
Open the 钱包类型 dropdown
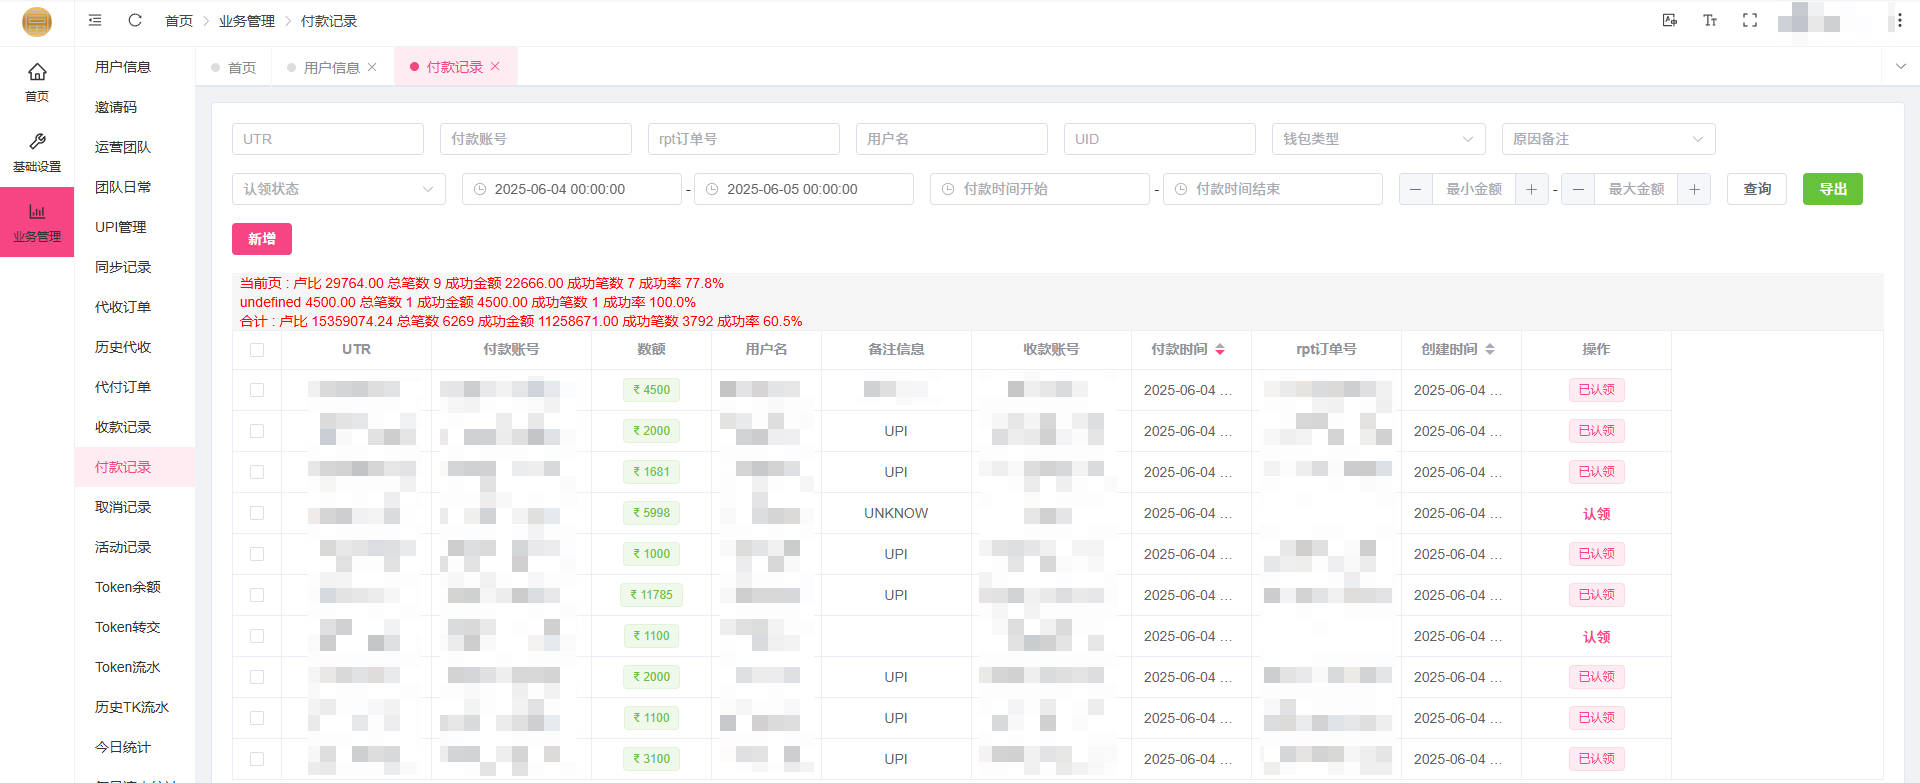[1378, 139]
